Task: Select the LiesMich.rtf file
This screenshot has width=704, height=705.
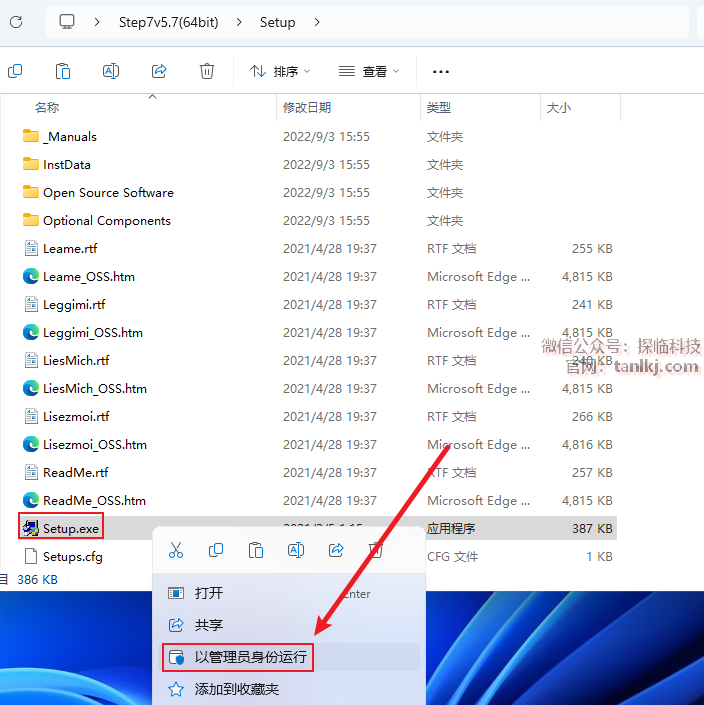Action: tap(66, 360)
